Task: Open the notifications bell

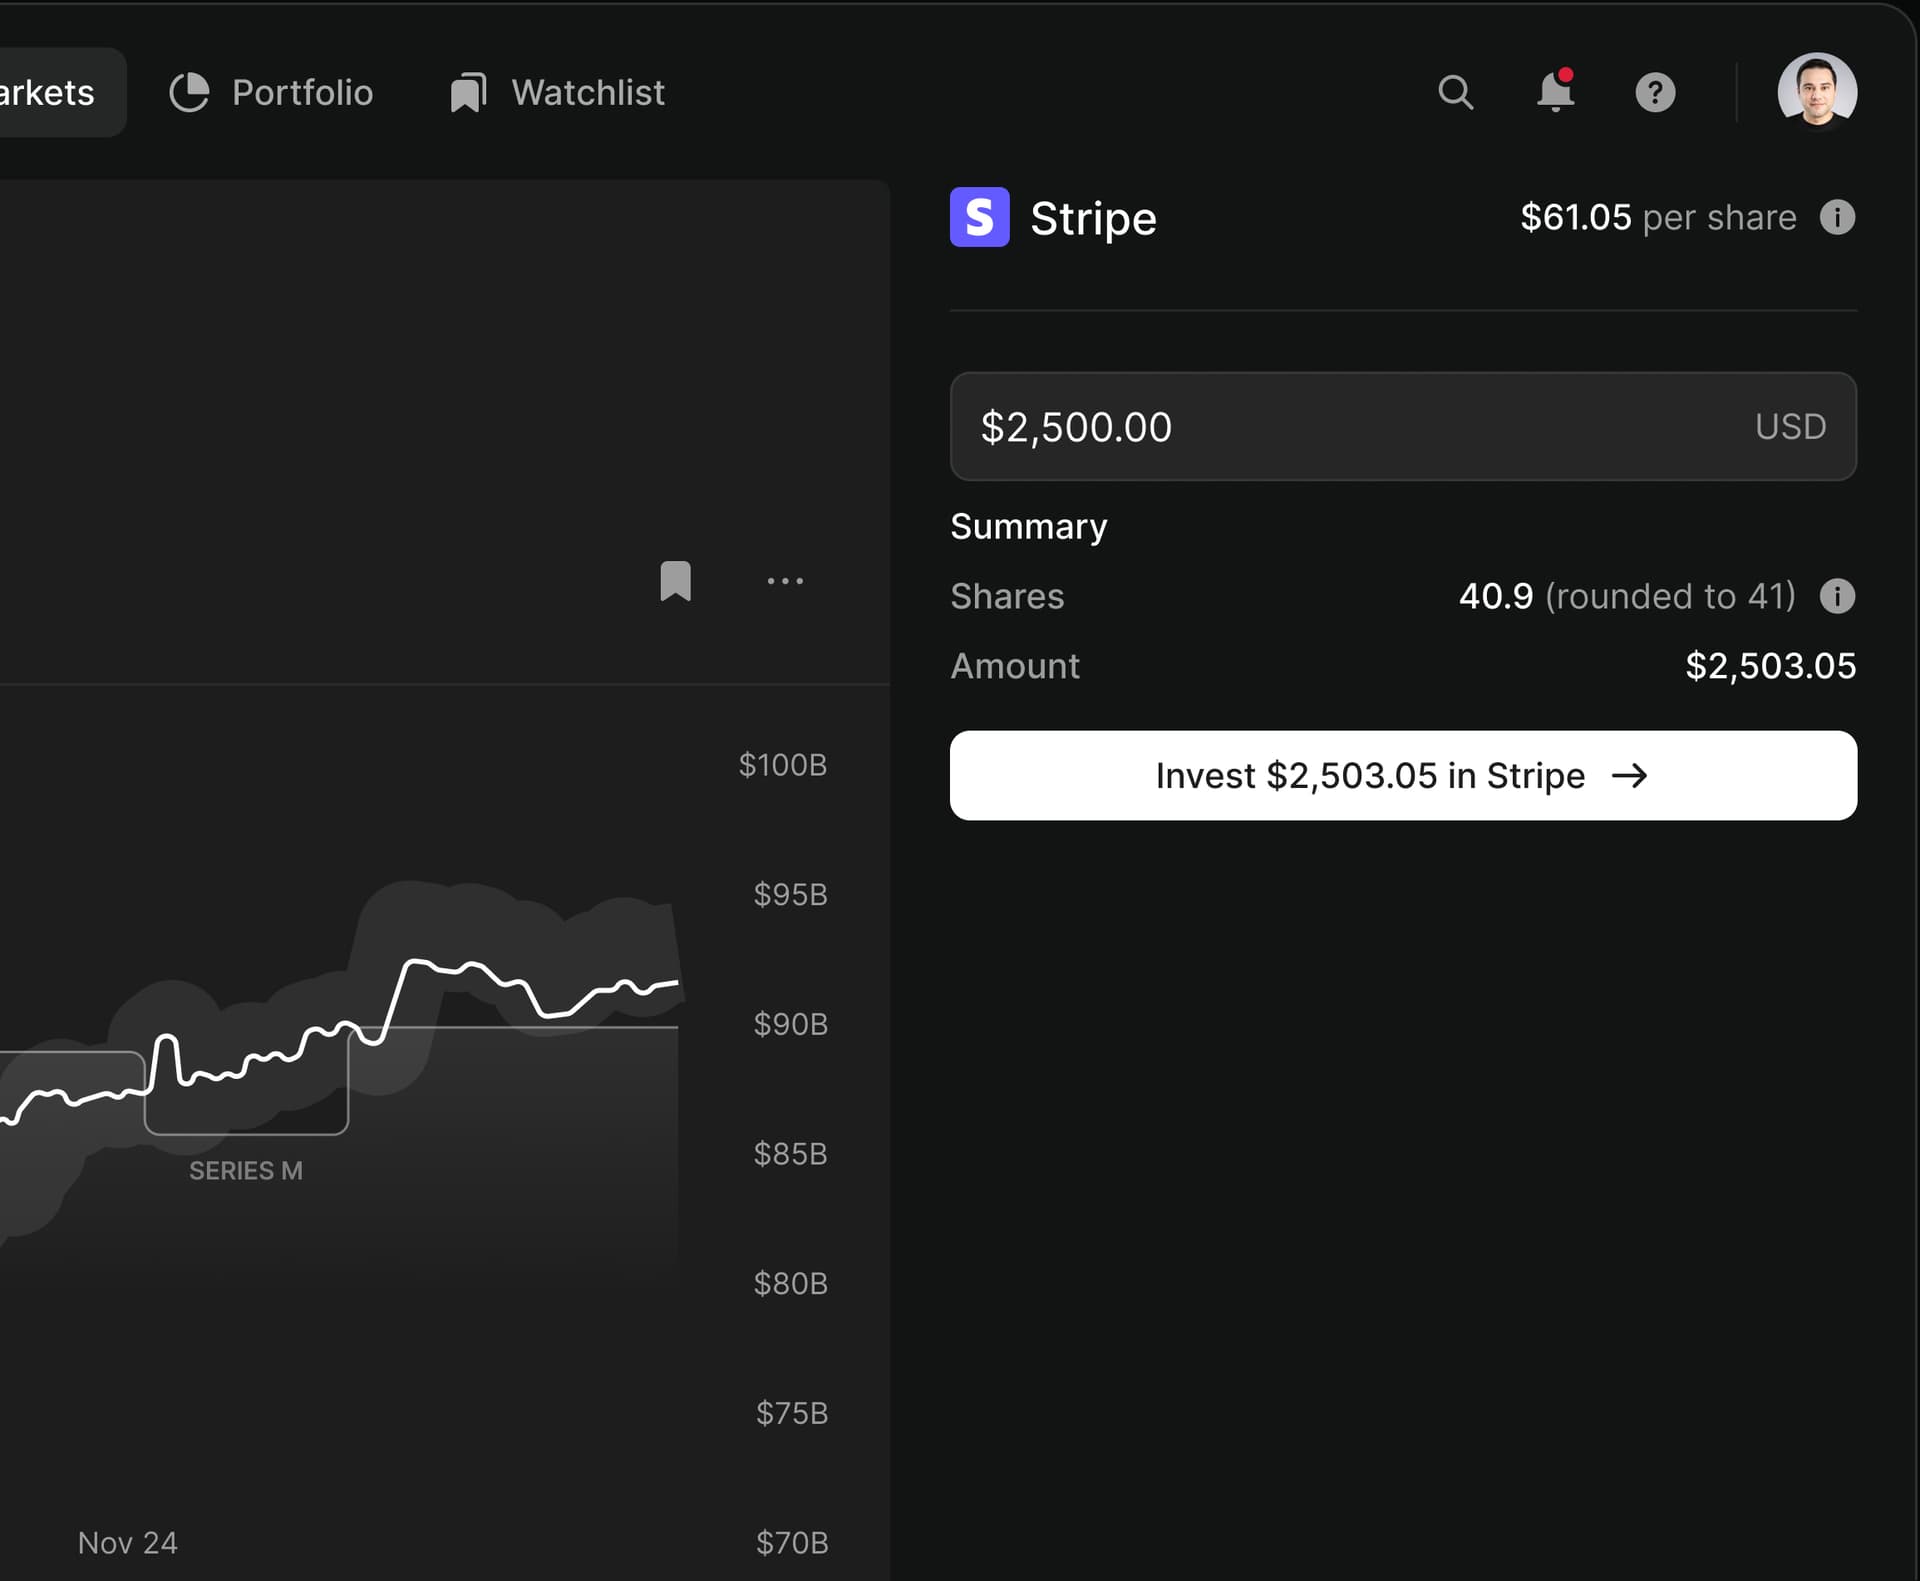Action: pyautogui.click(x=1555, y=92)
